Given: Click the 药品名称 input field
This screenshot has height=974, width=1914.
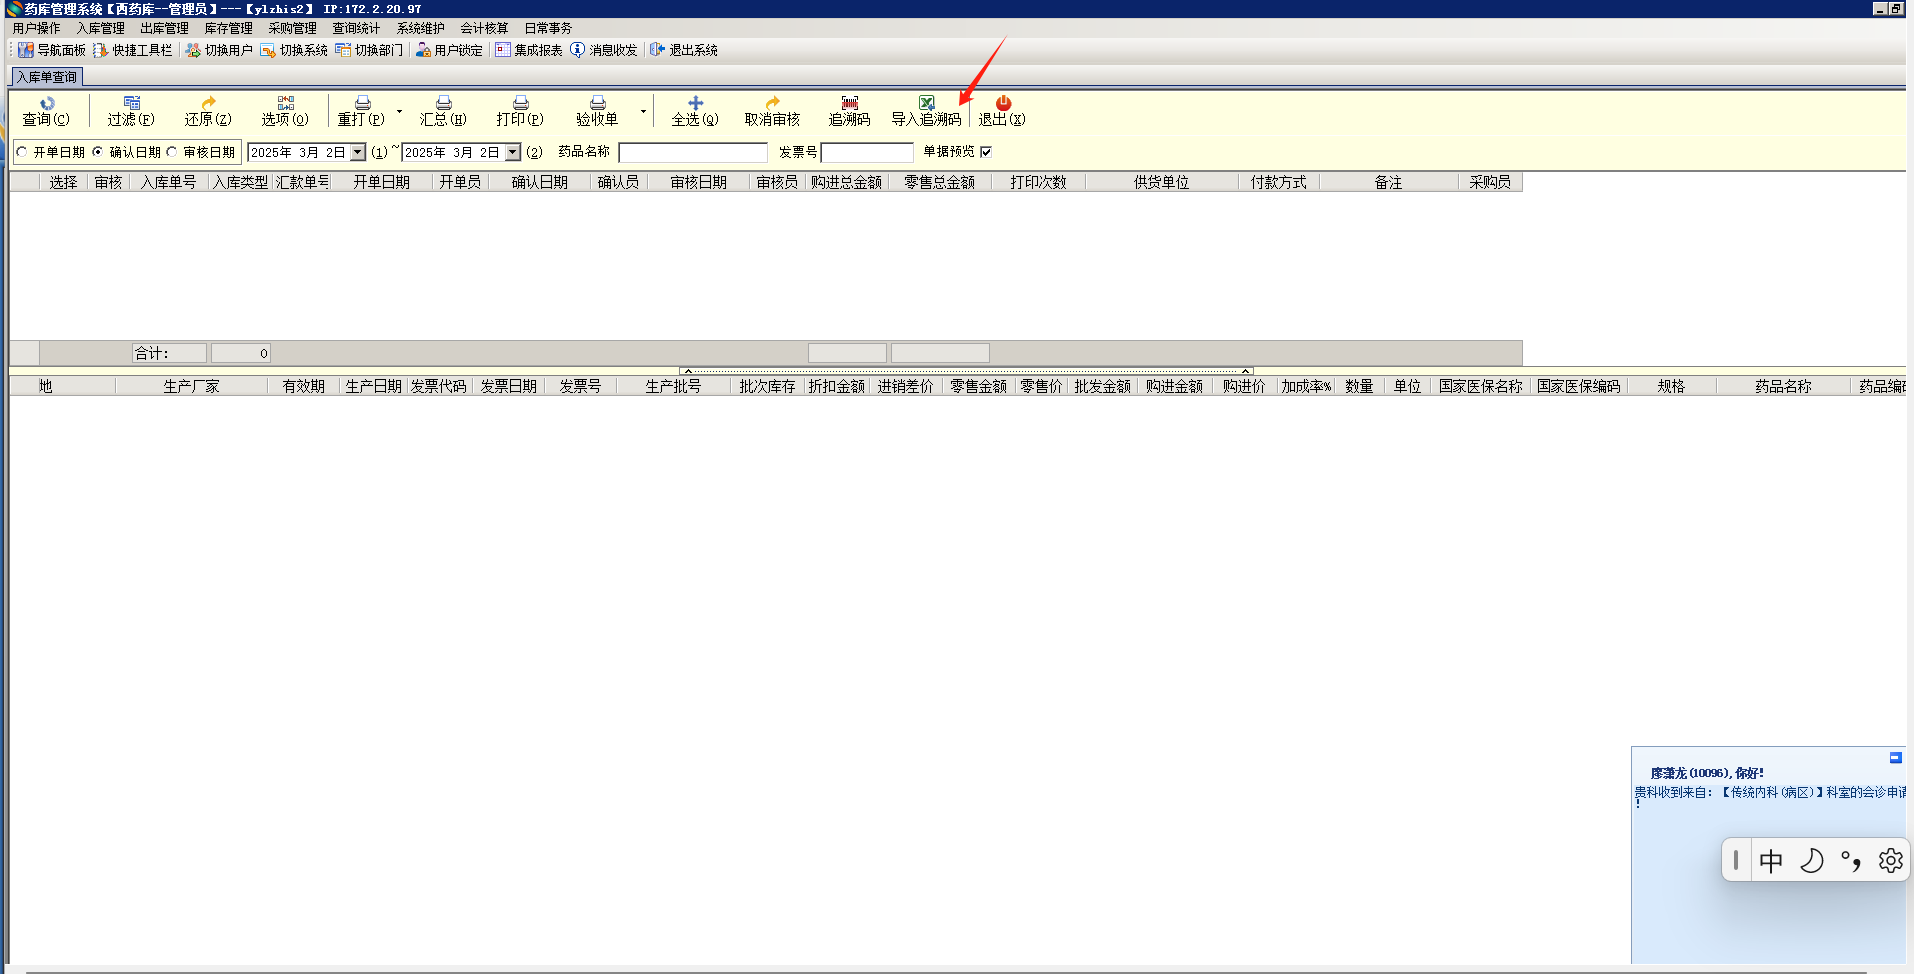Looking at the screenshot, I should 693,152.
